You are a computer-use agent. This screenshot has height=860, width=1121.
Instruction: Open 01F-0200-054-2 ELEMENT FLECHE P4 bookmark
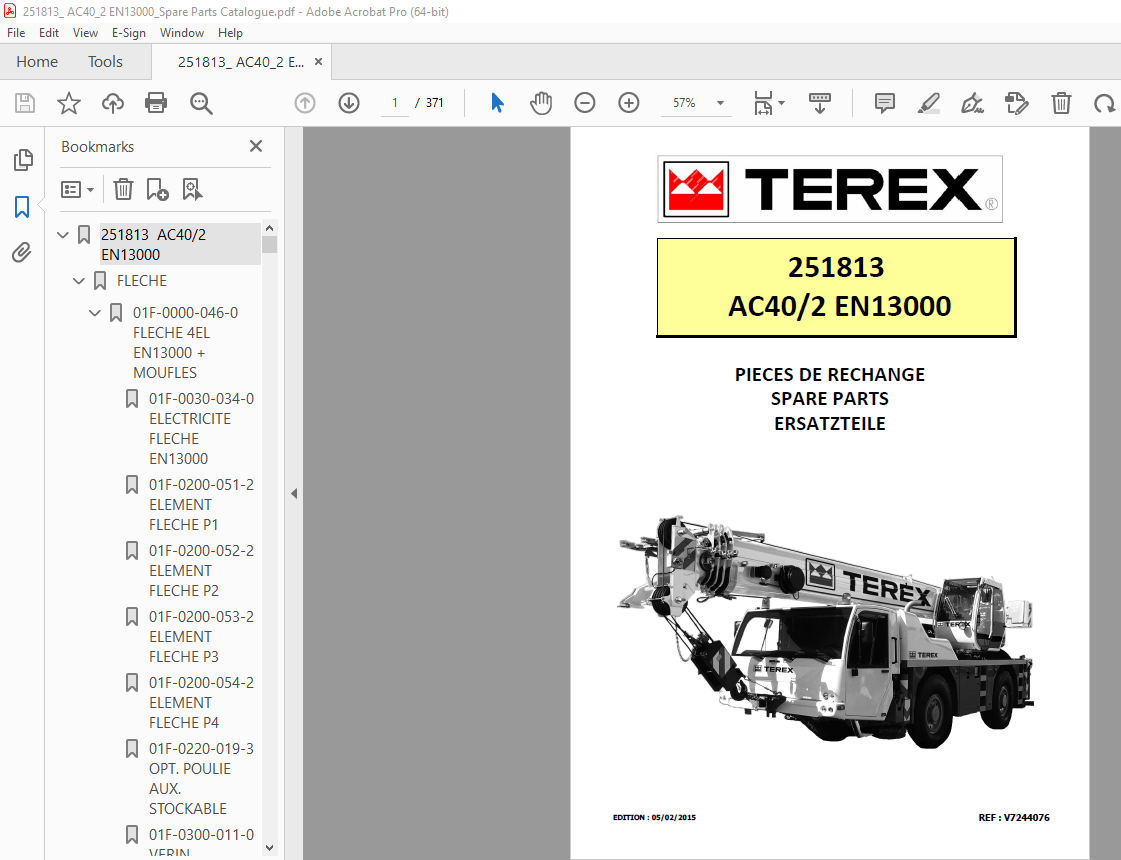tap(201, 703)
